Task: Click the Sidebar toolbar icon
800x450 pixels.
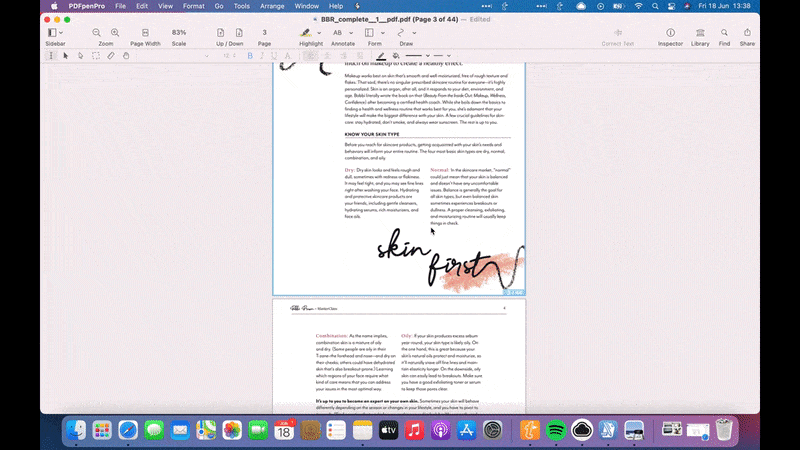Action: pos(52,33)
